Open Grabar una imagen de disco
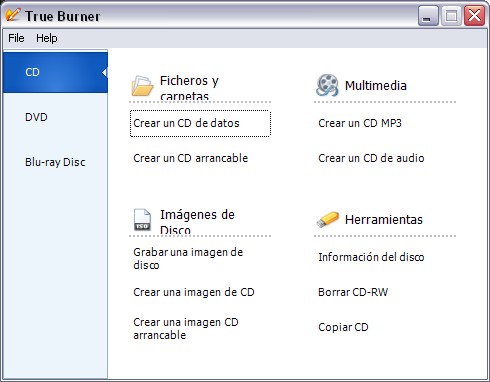Image resolution: width=490 pixels, height=382 pixels. [x=188, y=258]
